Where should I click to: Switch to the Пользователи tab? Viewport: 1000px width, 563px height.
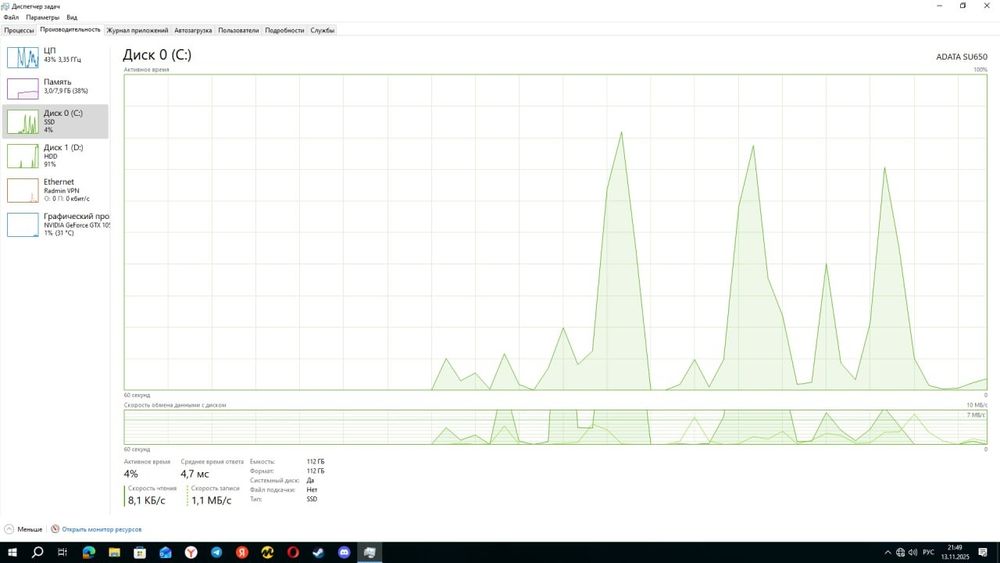(x=239, y=30)
